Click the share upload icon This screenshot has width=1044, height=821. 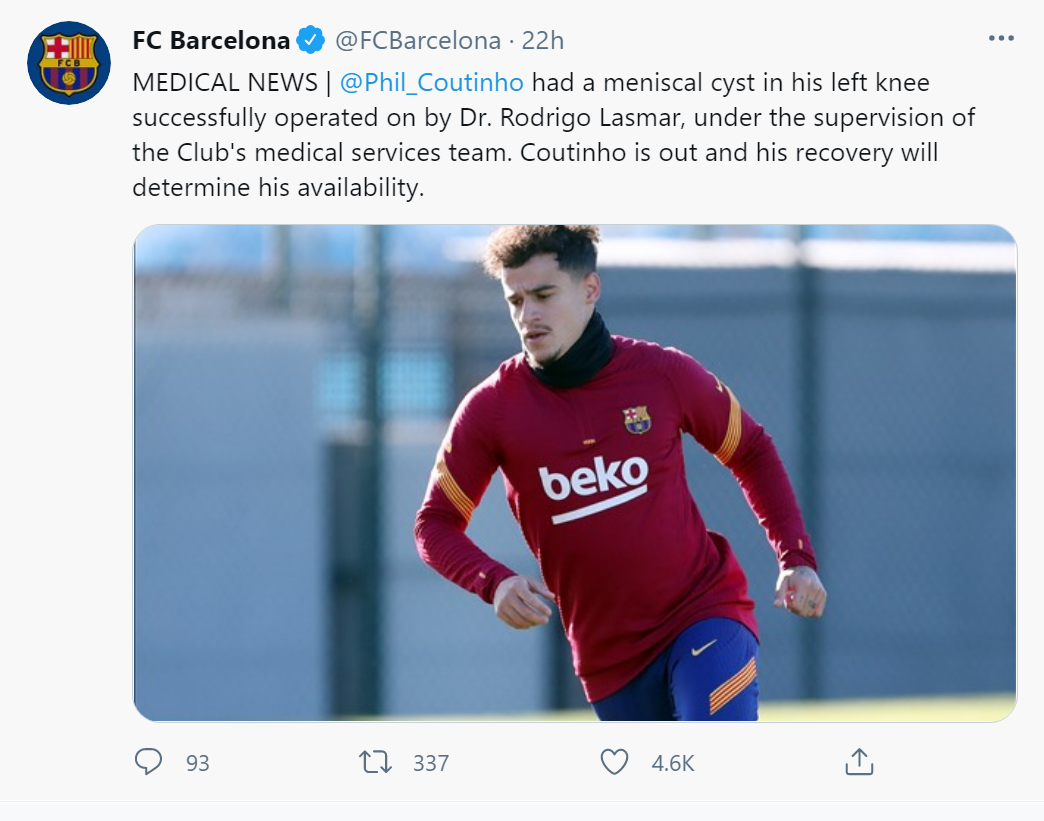tap(859, 763)
